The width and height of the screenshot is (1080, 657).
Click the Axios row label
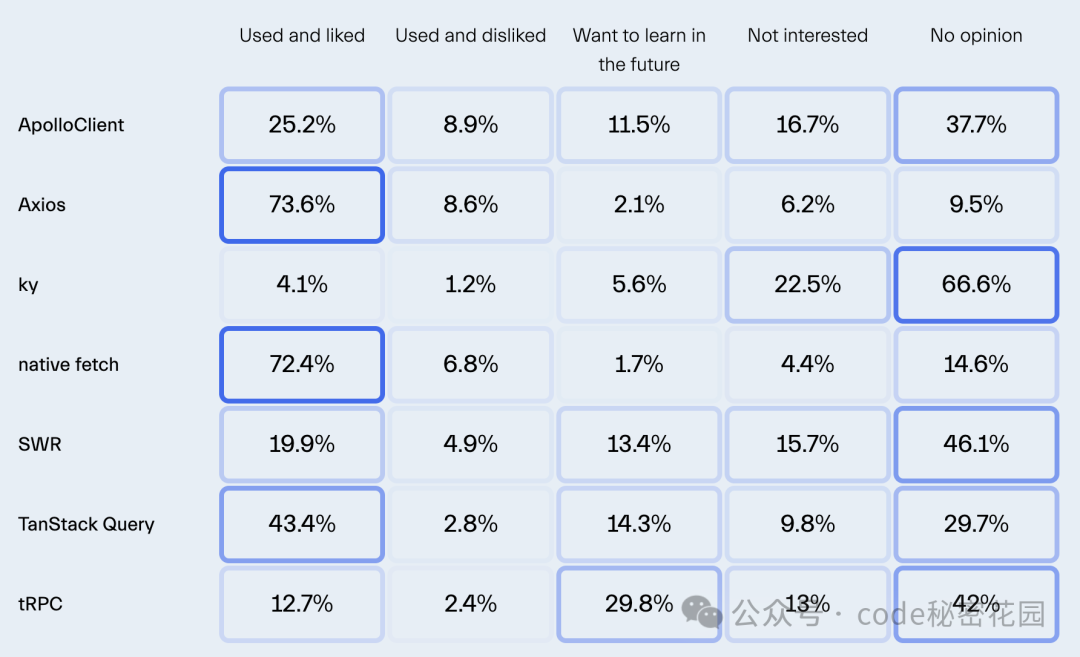41,205
